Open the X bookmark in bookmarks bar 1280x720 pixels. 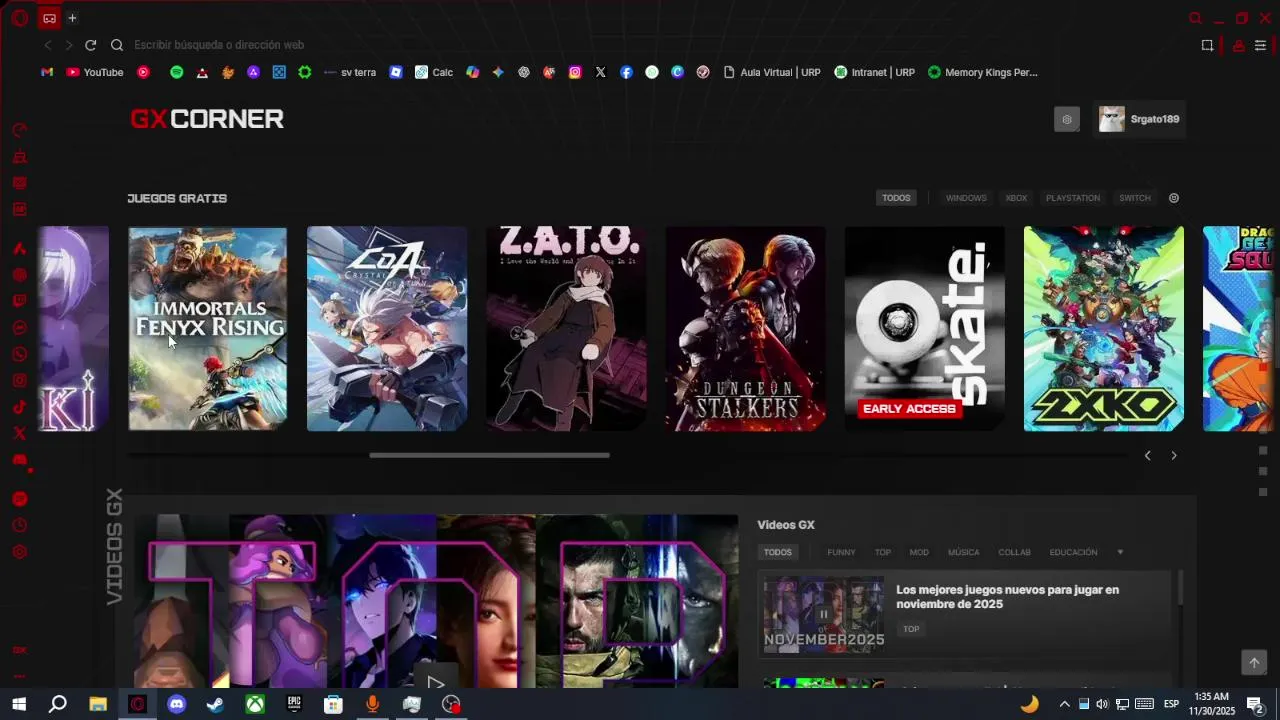coord(600,72)
